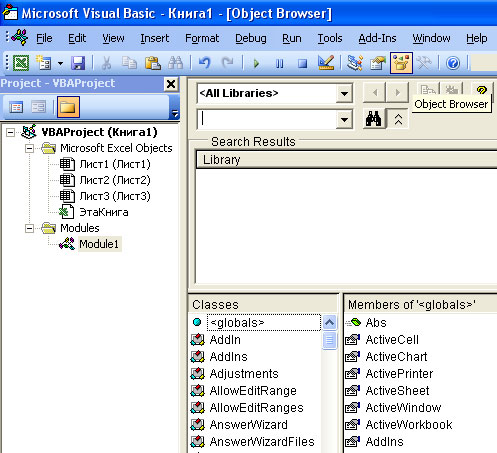
Task: Select AnswerWizard class in Classes list
Action: point(249,425)
